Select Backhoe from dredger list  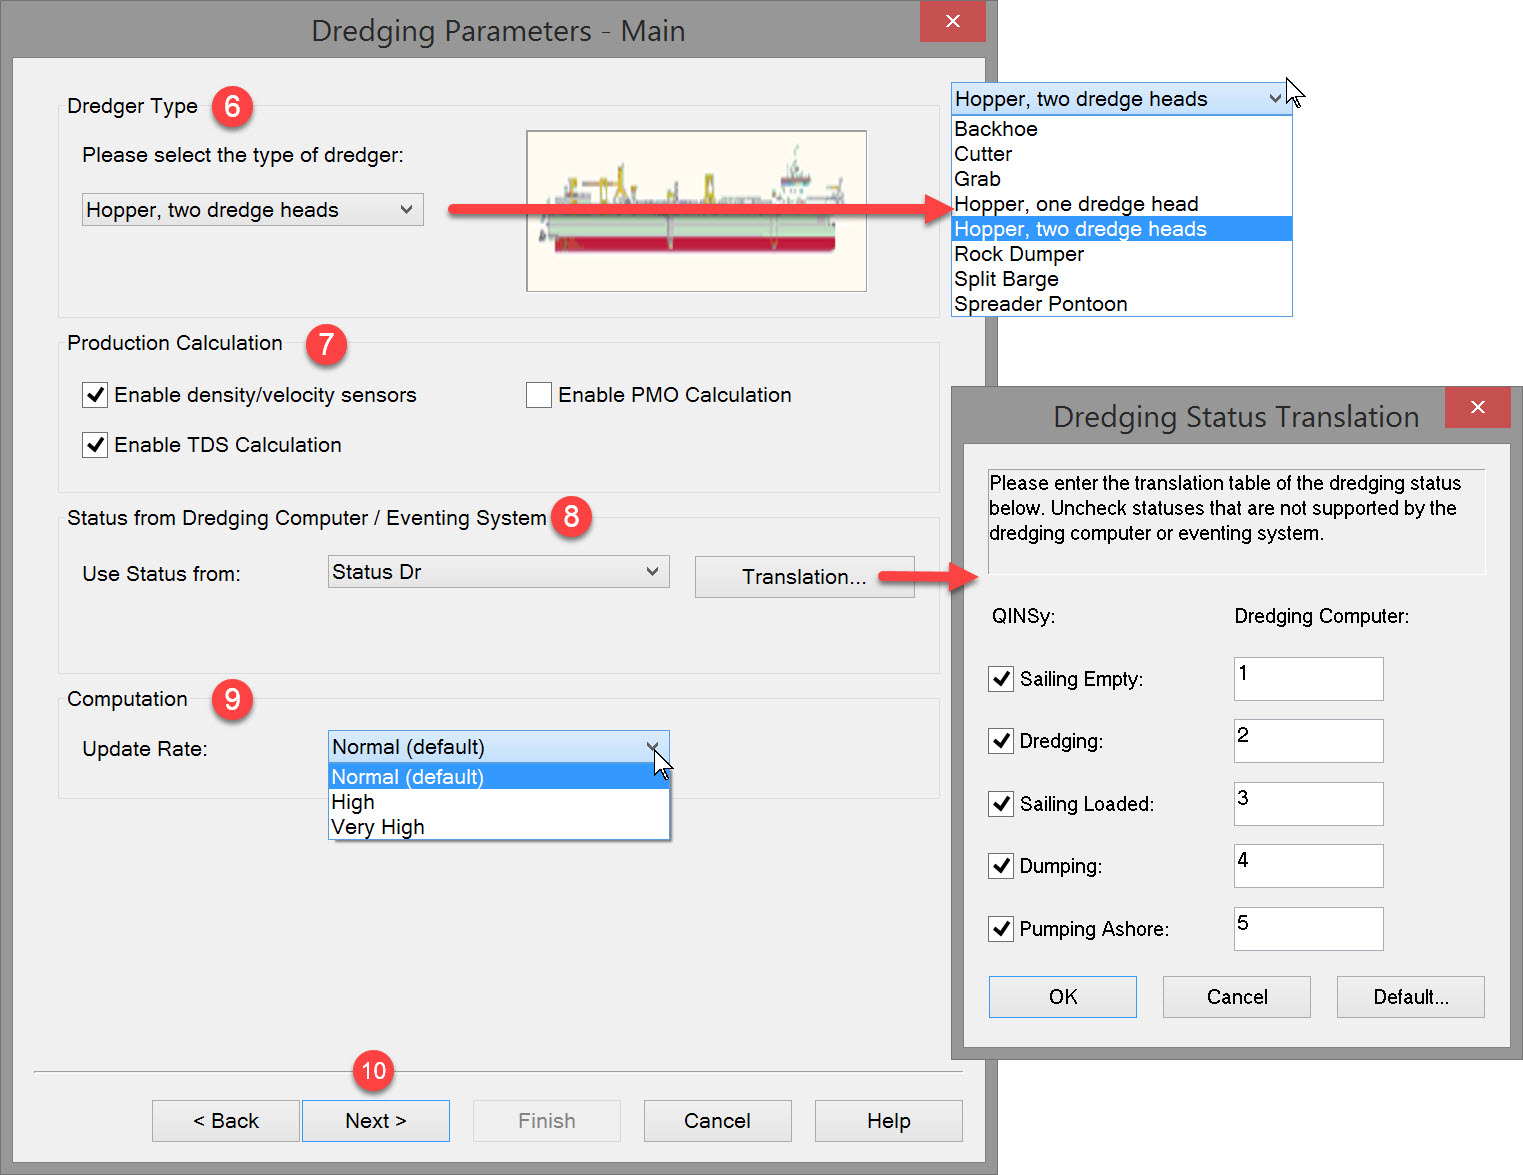pyautogui.click(x=996, y=129)
